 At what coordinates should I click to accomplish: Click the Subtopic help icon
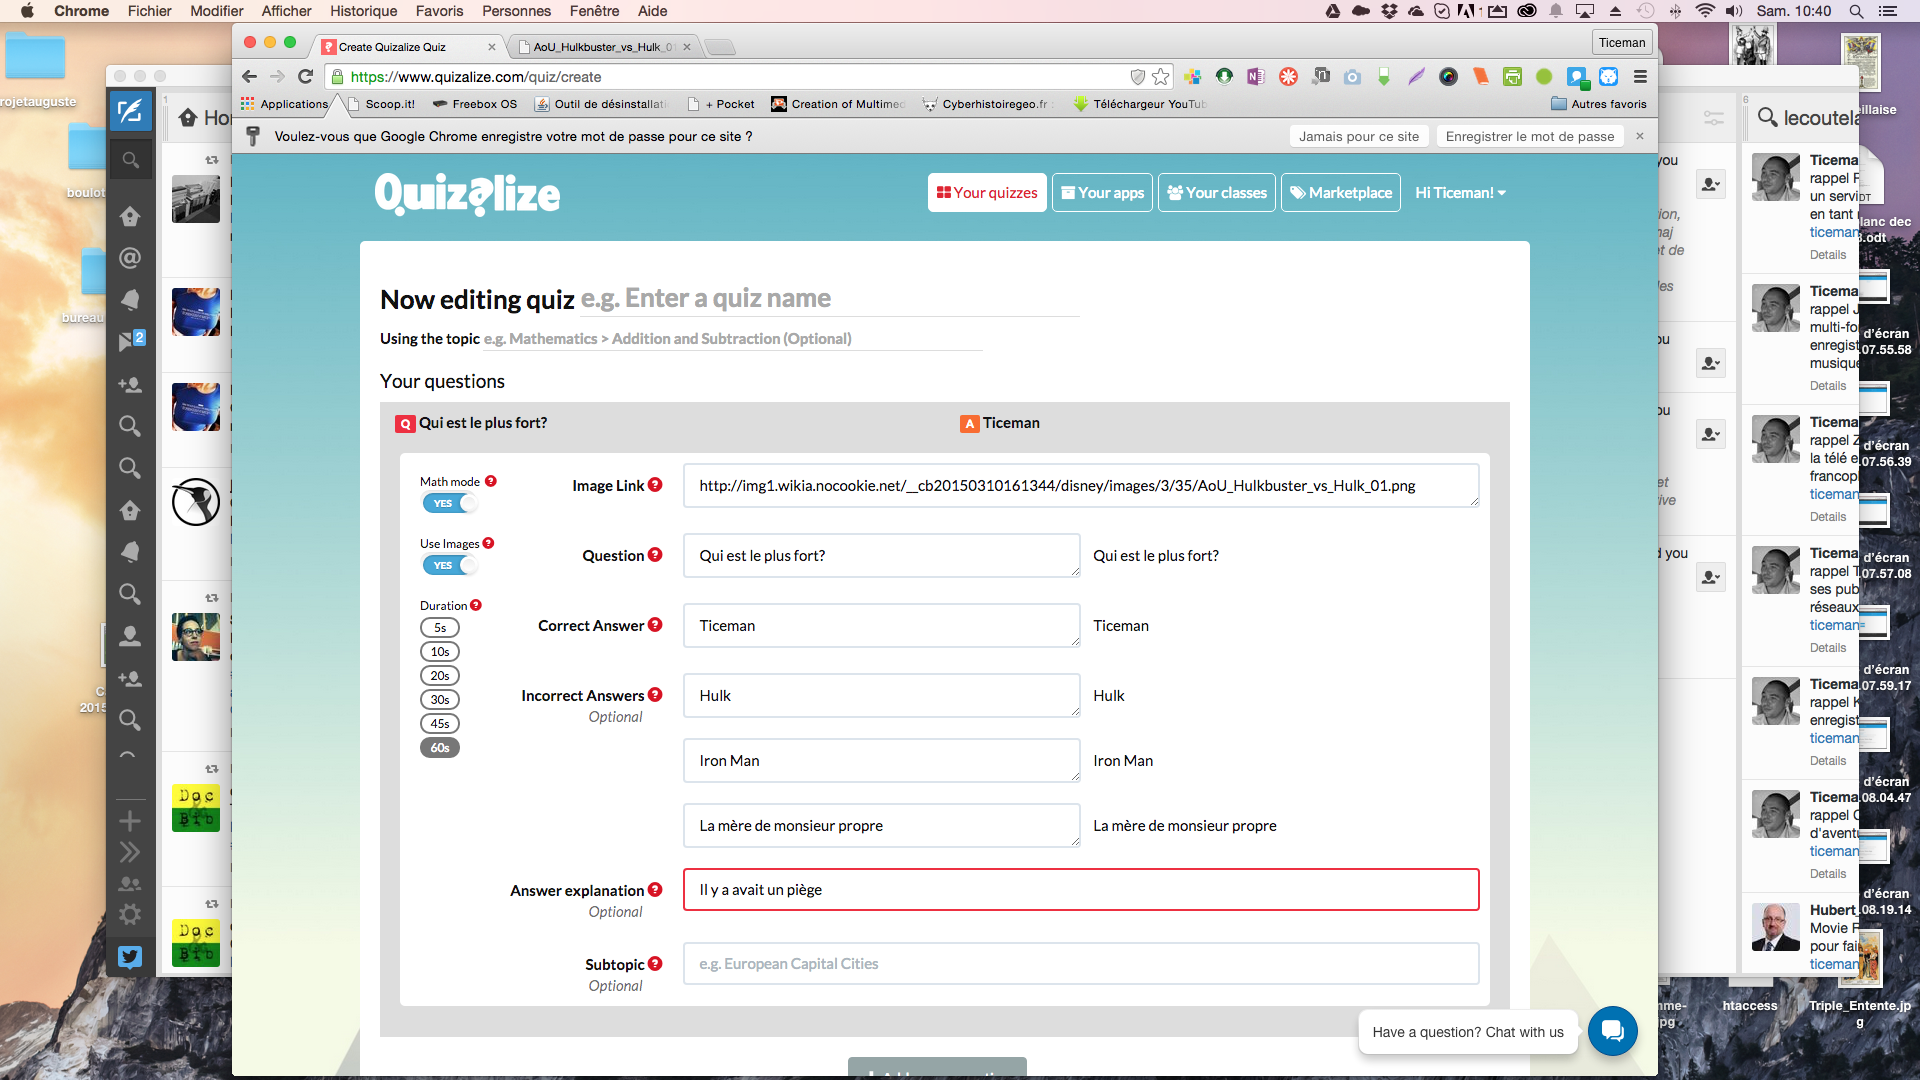[x=655, y=964]
